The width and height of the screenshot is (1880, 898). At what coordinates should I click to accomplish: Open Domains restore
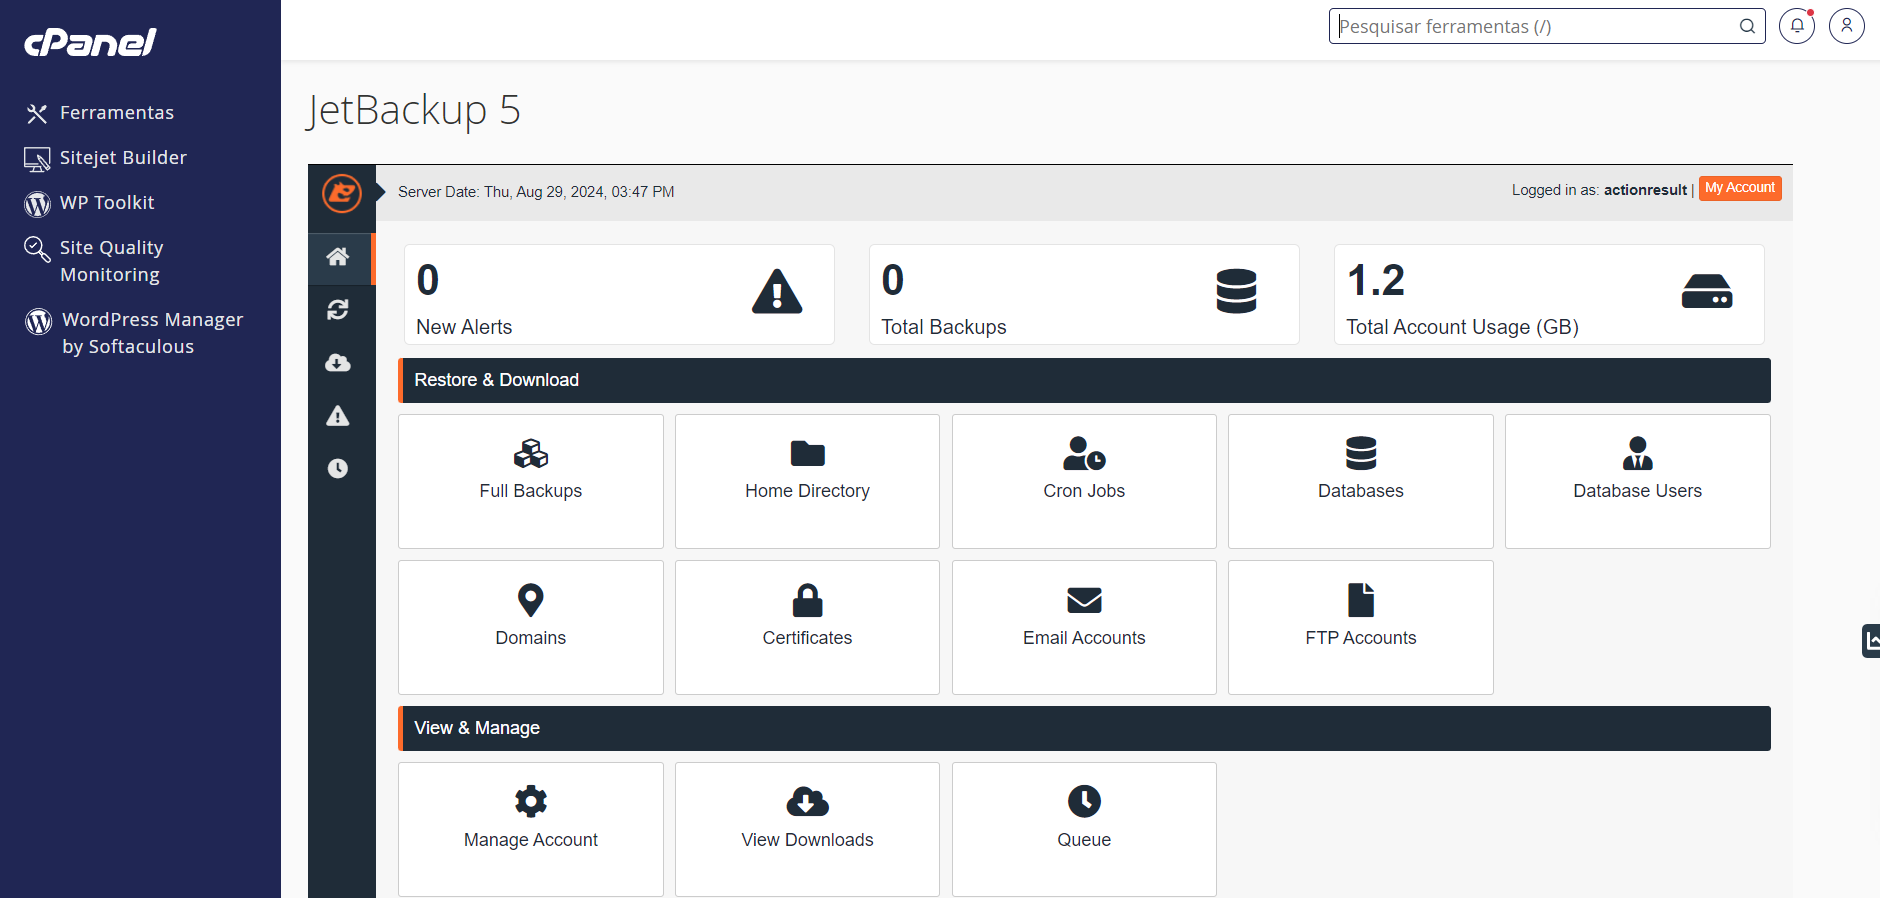tap(531, 628)
